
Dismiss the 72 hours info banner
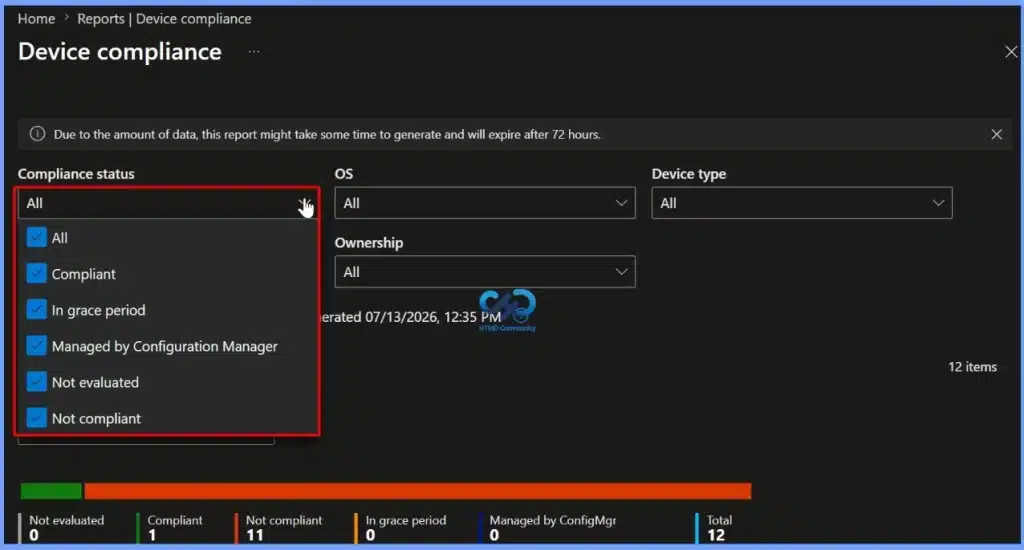997,135
